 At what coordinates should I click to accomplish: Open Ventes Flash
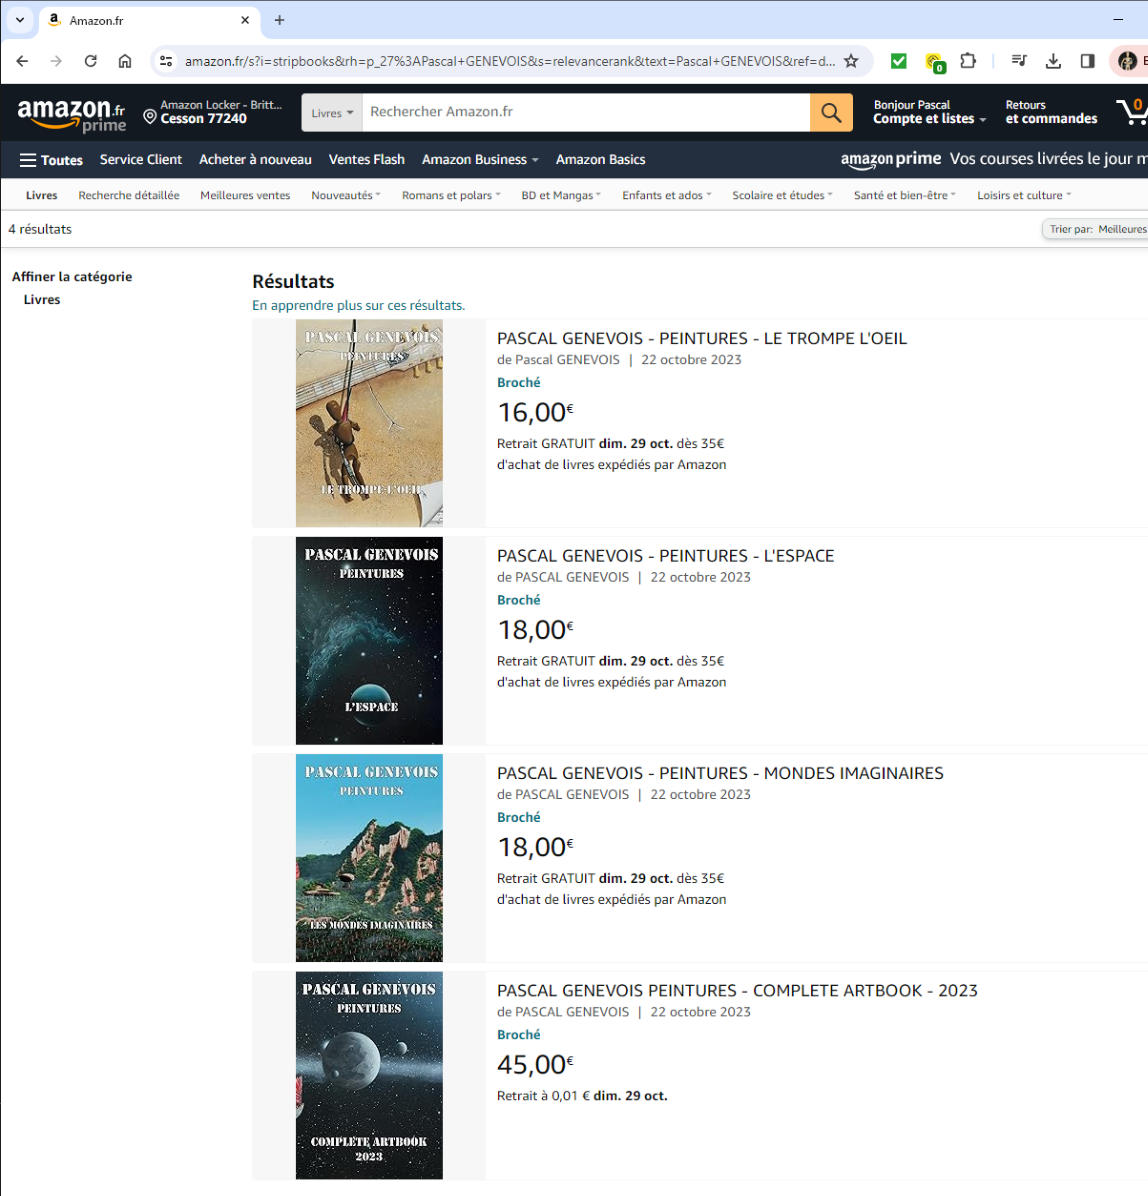point(366,159)
